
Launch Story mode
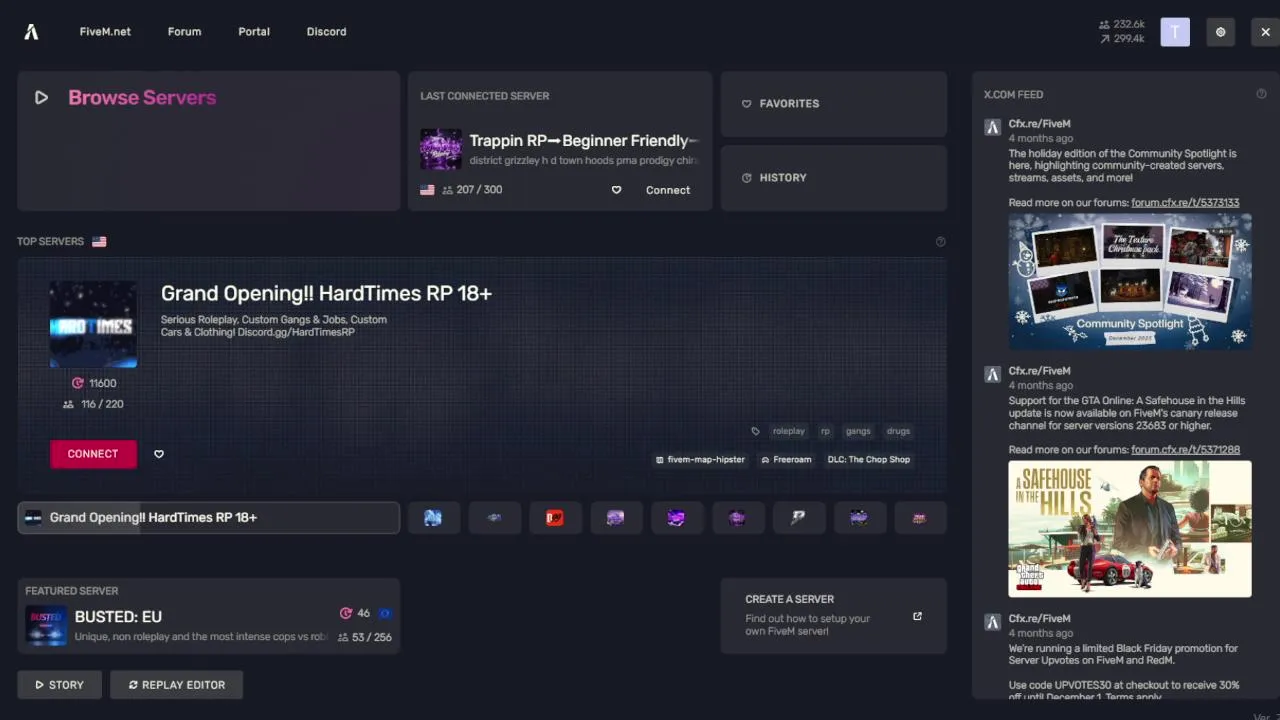[x=59, y=685]
